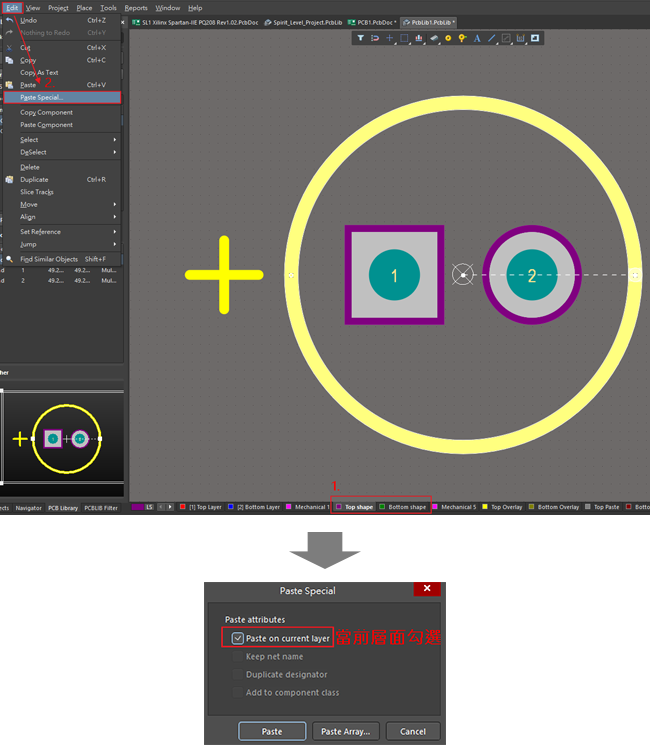Click the selection filter funnel icon
Image resolution: width=650 pixels, height=745 pixels.
(x=361, y=38)
